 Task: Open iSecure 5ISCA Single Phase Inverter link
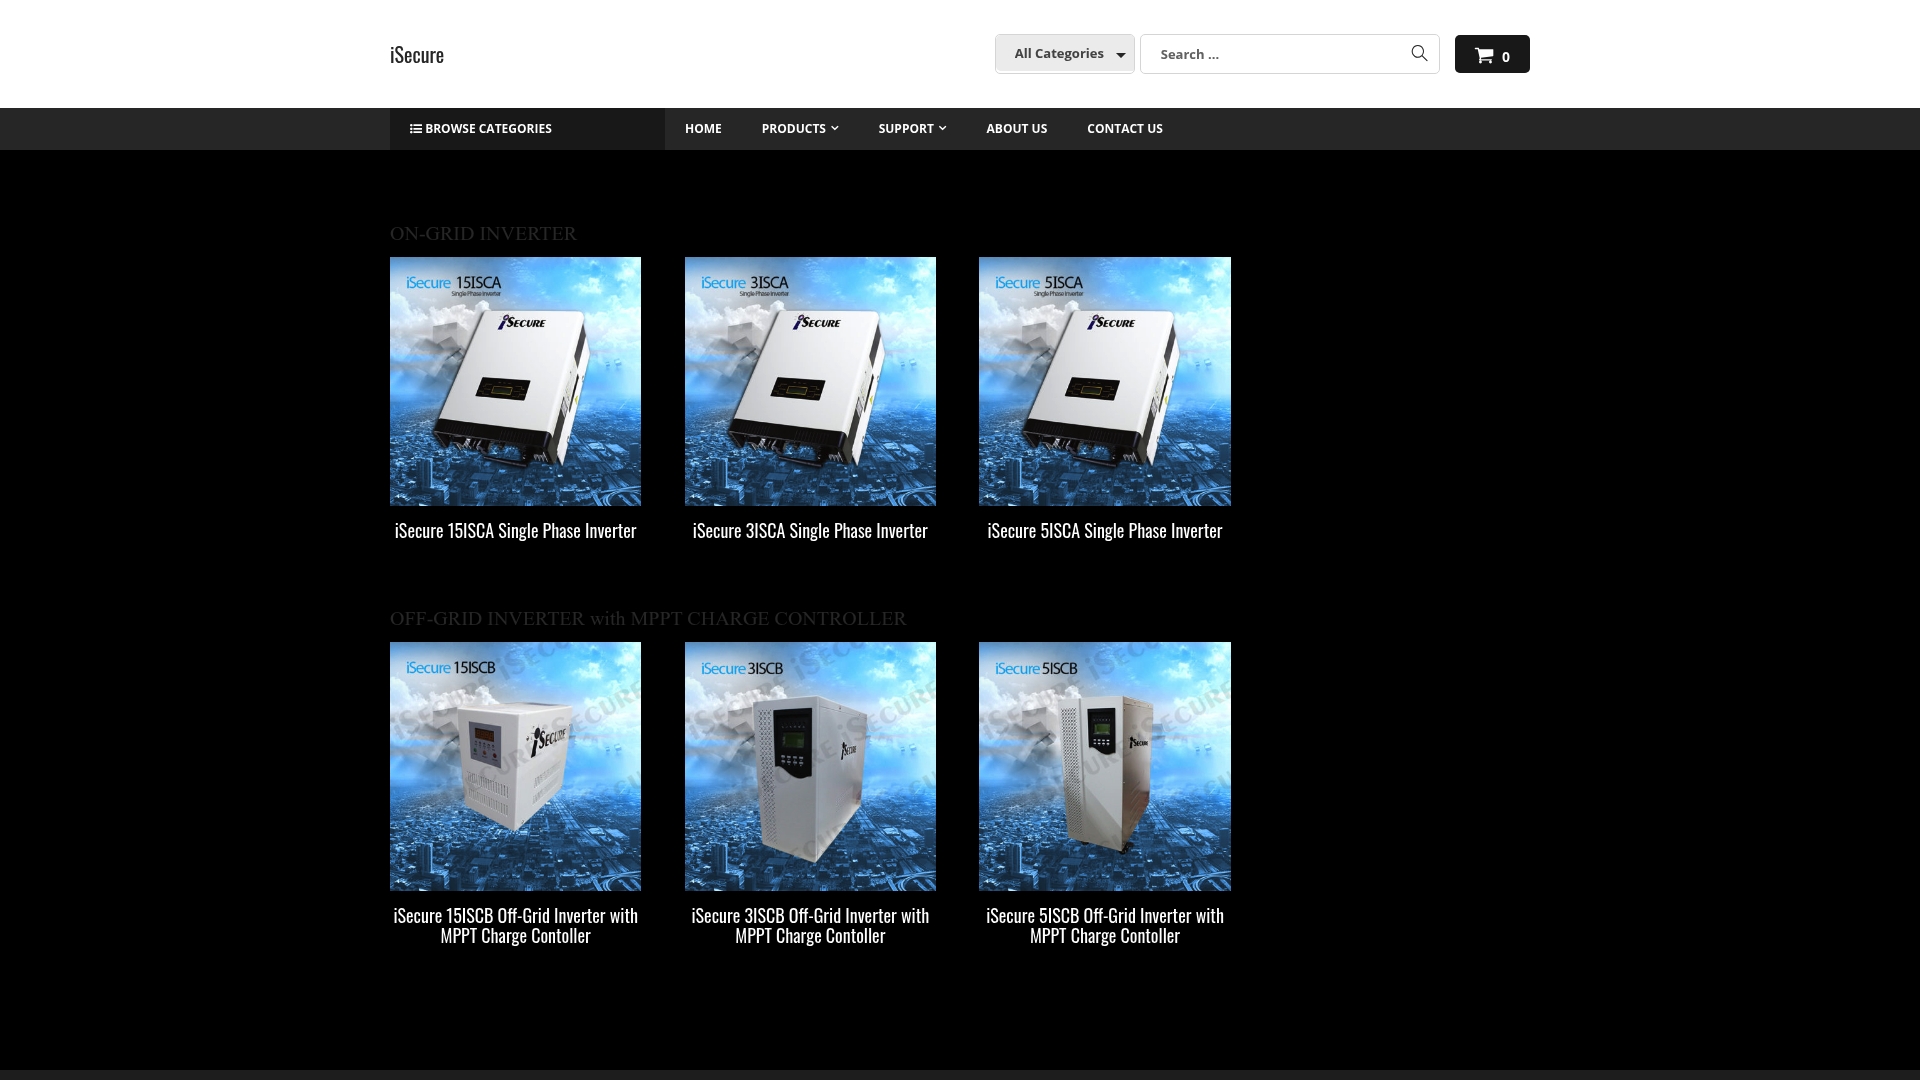click(x=1105, y=531)
